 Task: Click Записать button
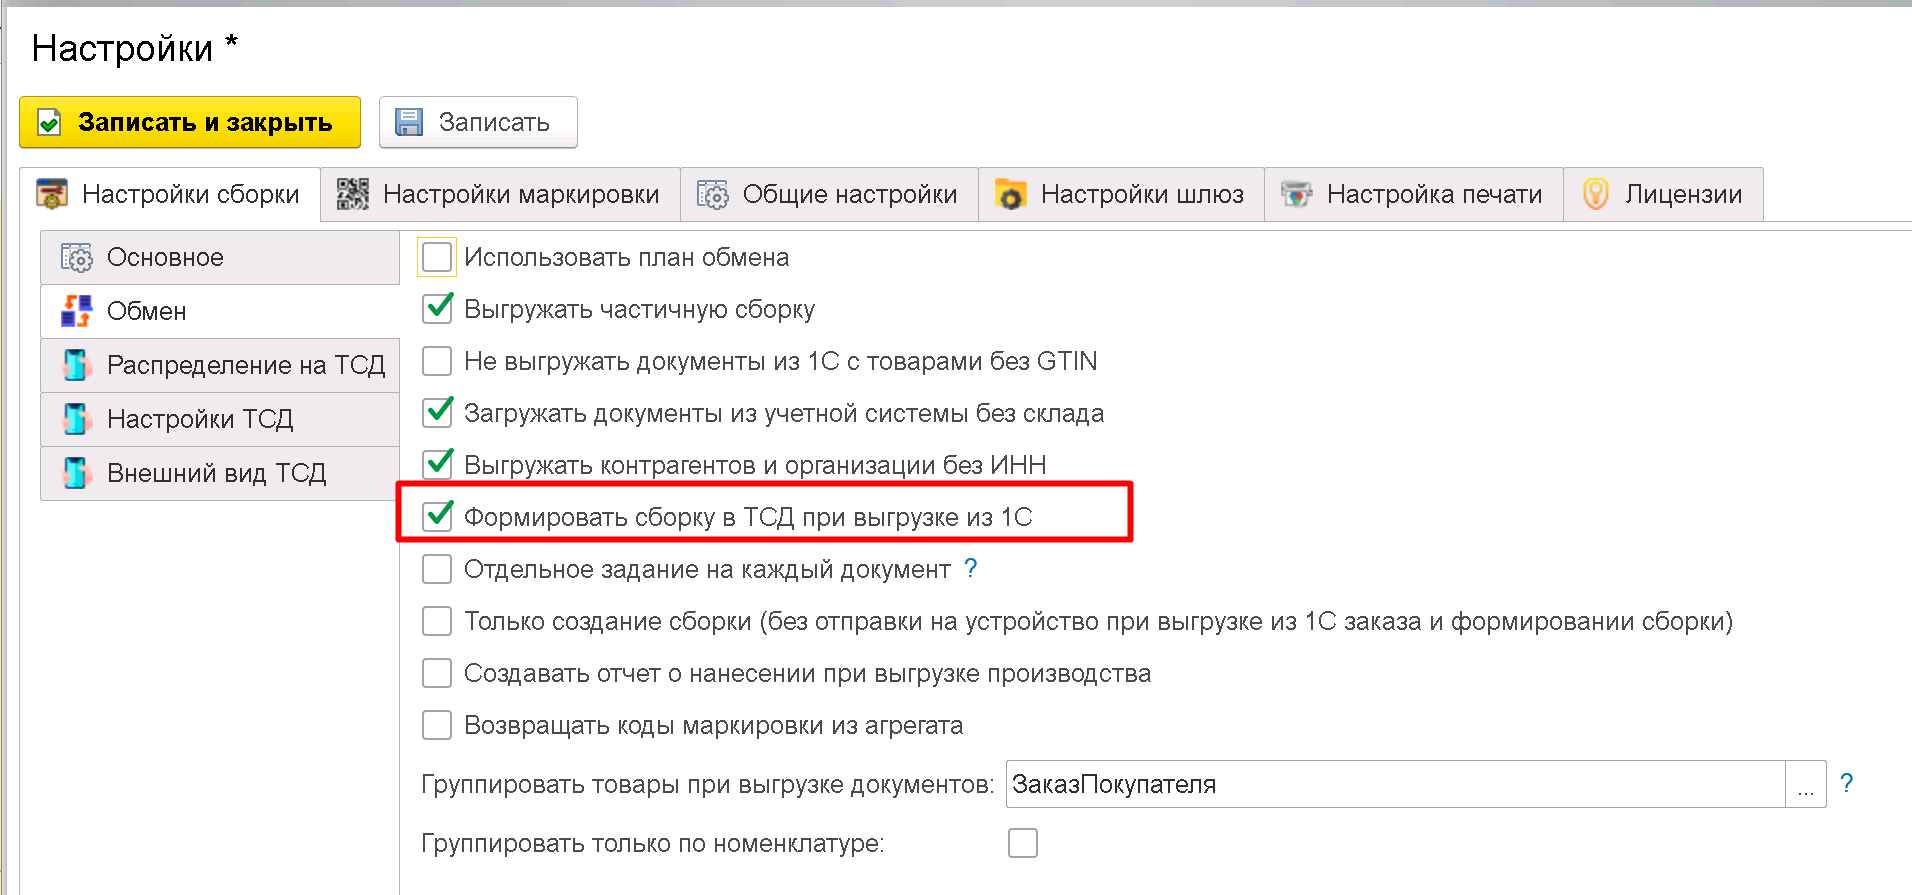[478, 122]
